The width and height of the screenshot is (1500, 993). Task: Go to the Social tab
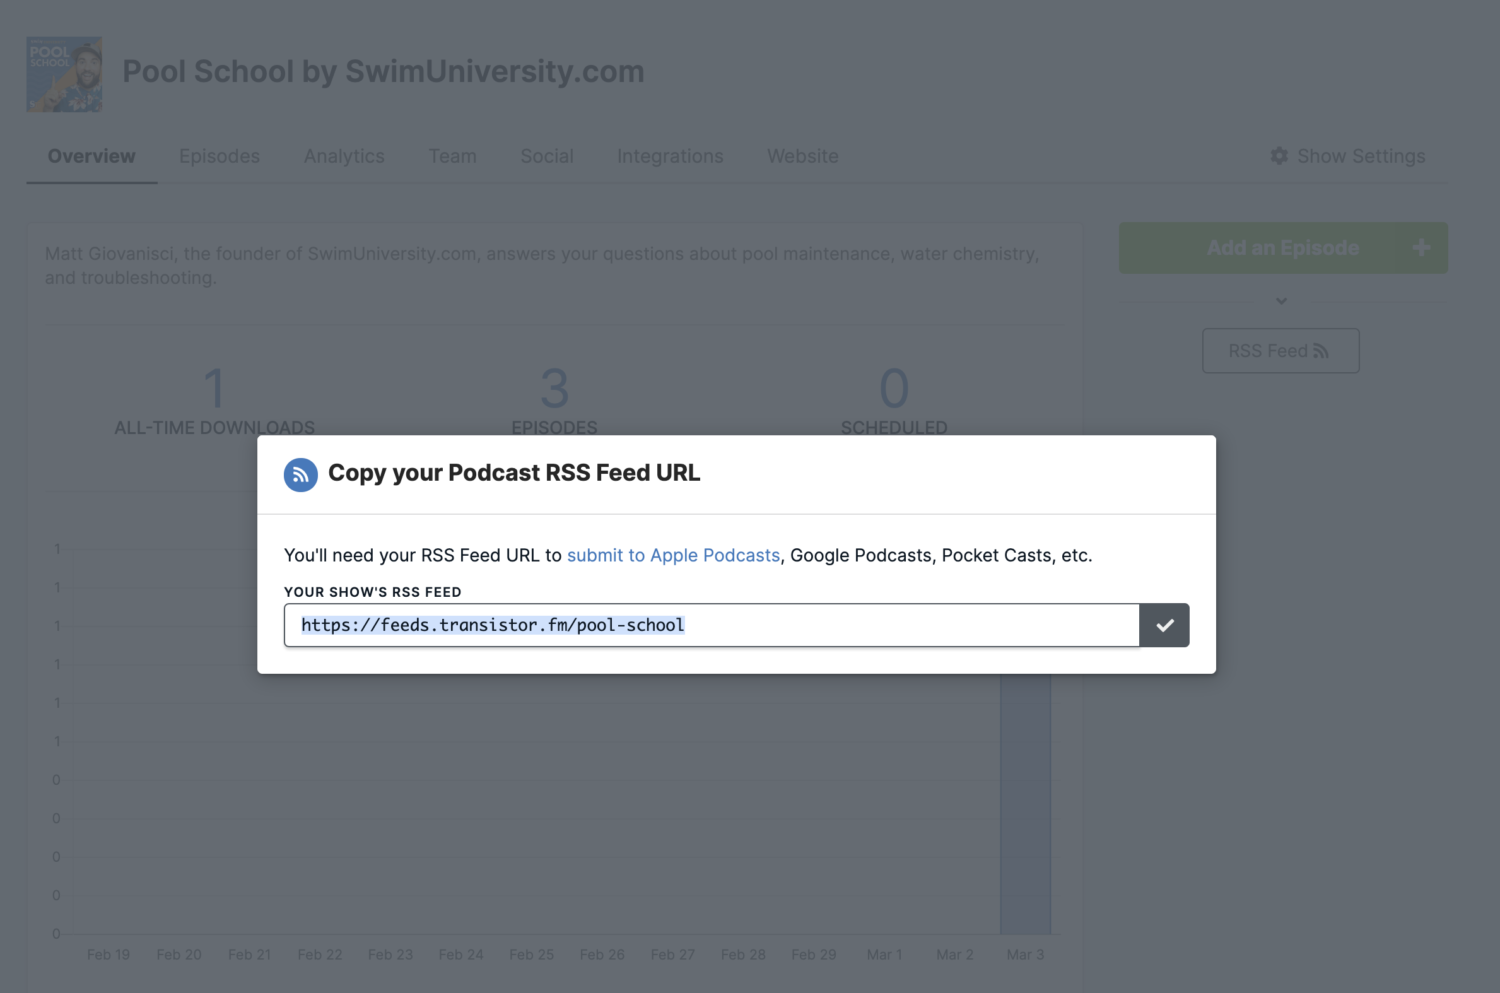pyautogui.click(x=547, y=156)
